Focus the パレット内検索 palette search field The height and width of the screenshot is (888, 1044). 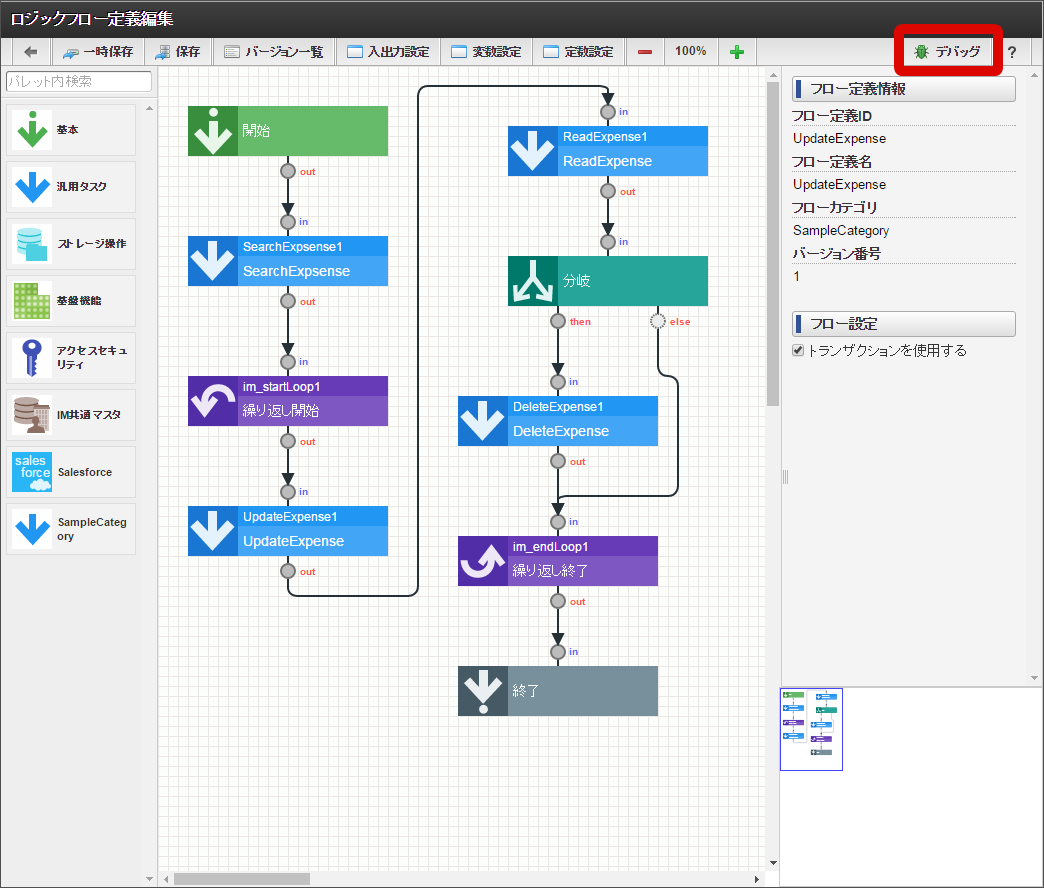click(x=79, y=81)
